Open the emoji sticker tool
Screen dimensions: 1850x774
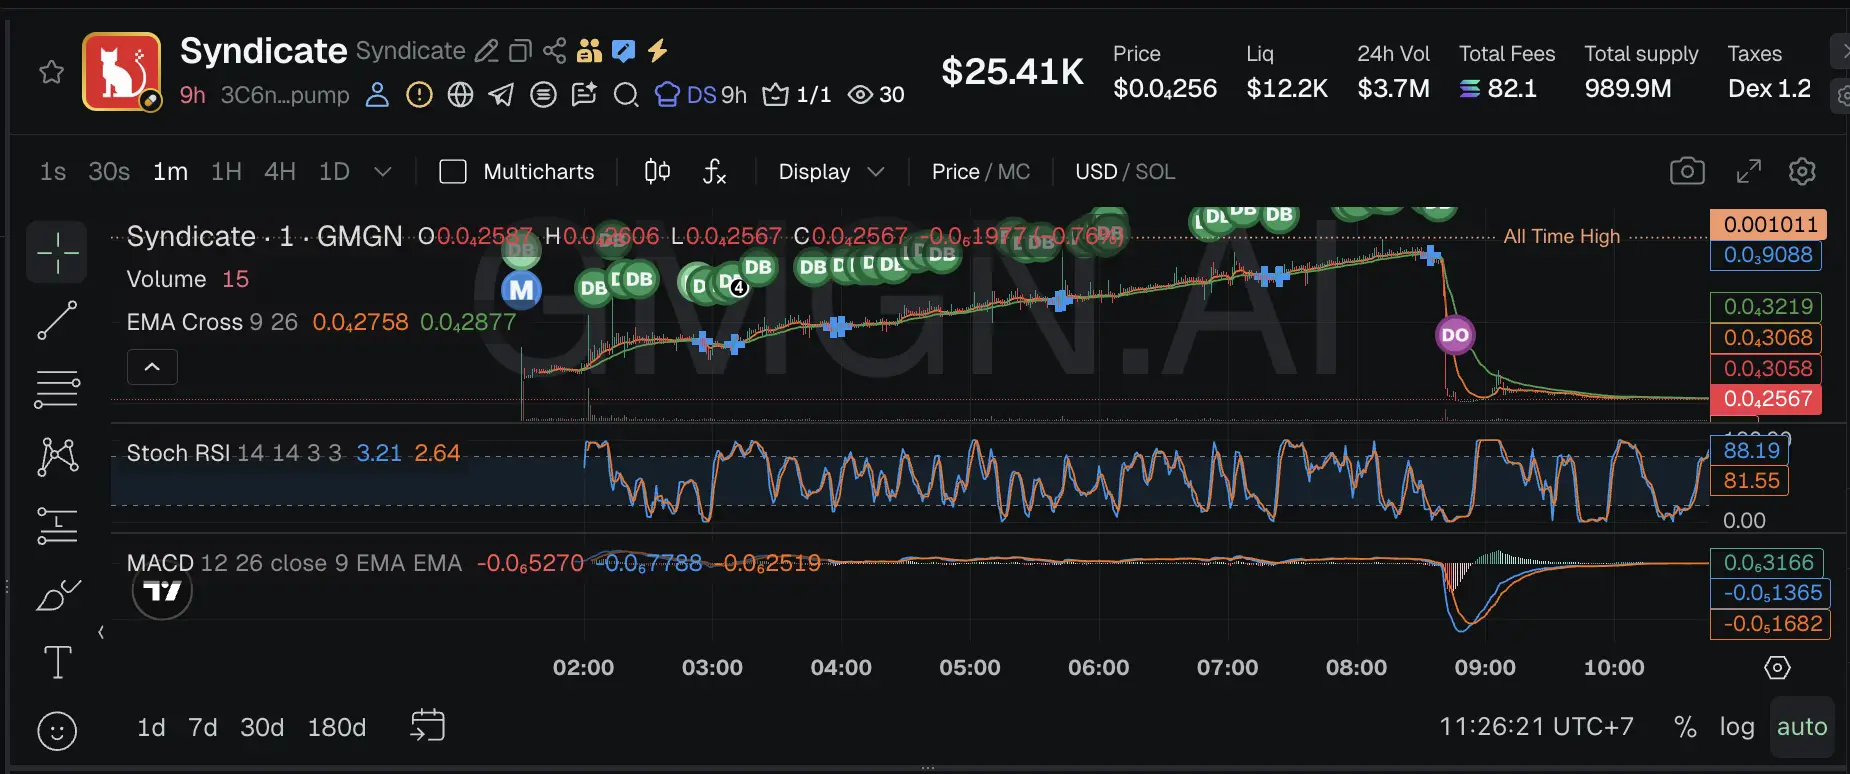pyautogui.click(x=57, y=731)
